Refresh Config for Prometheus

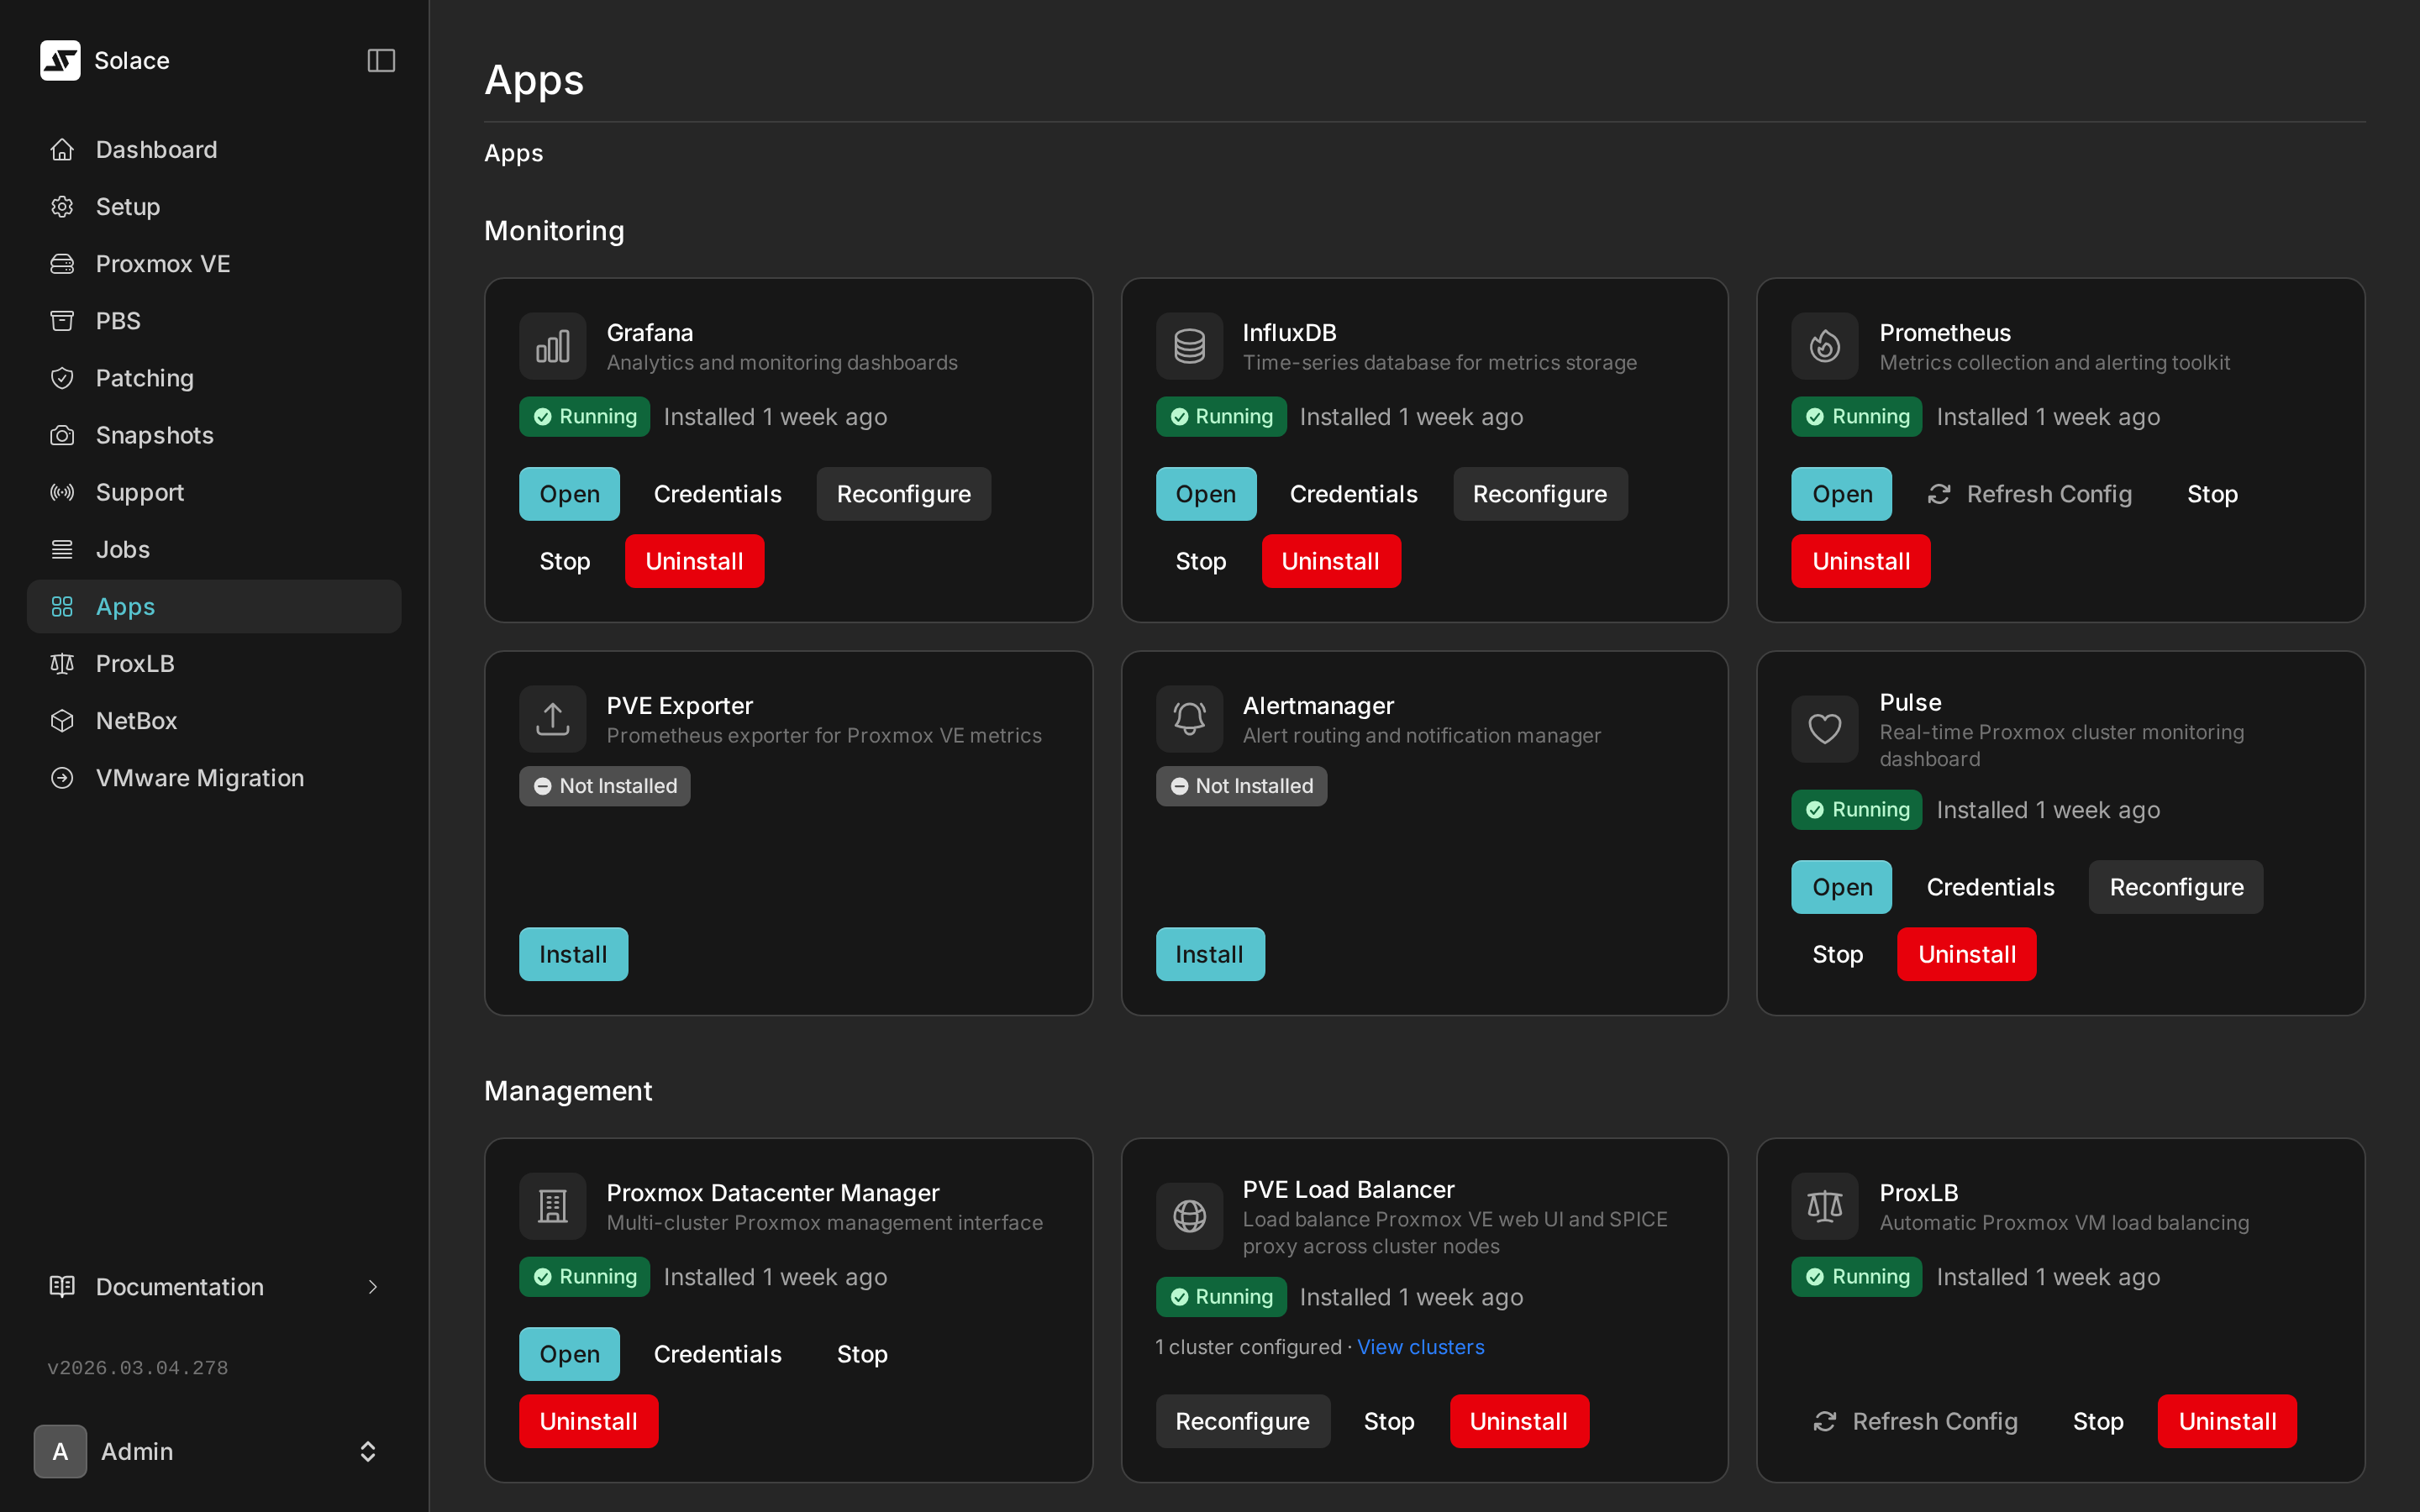pyautogui.click(x=2030, y=493)
